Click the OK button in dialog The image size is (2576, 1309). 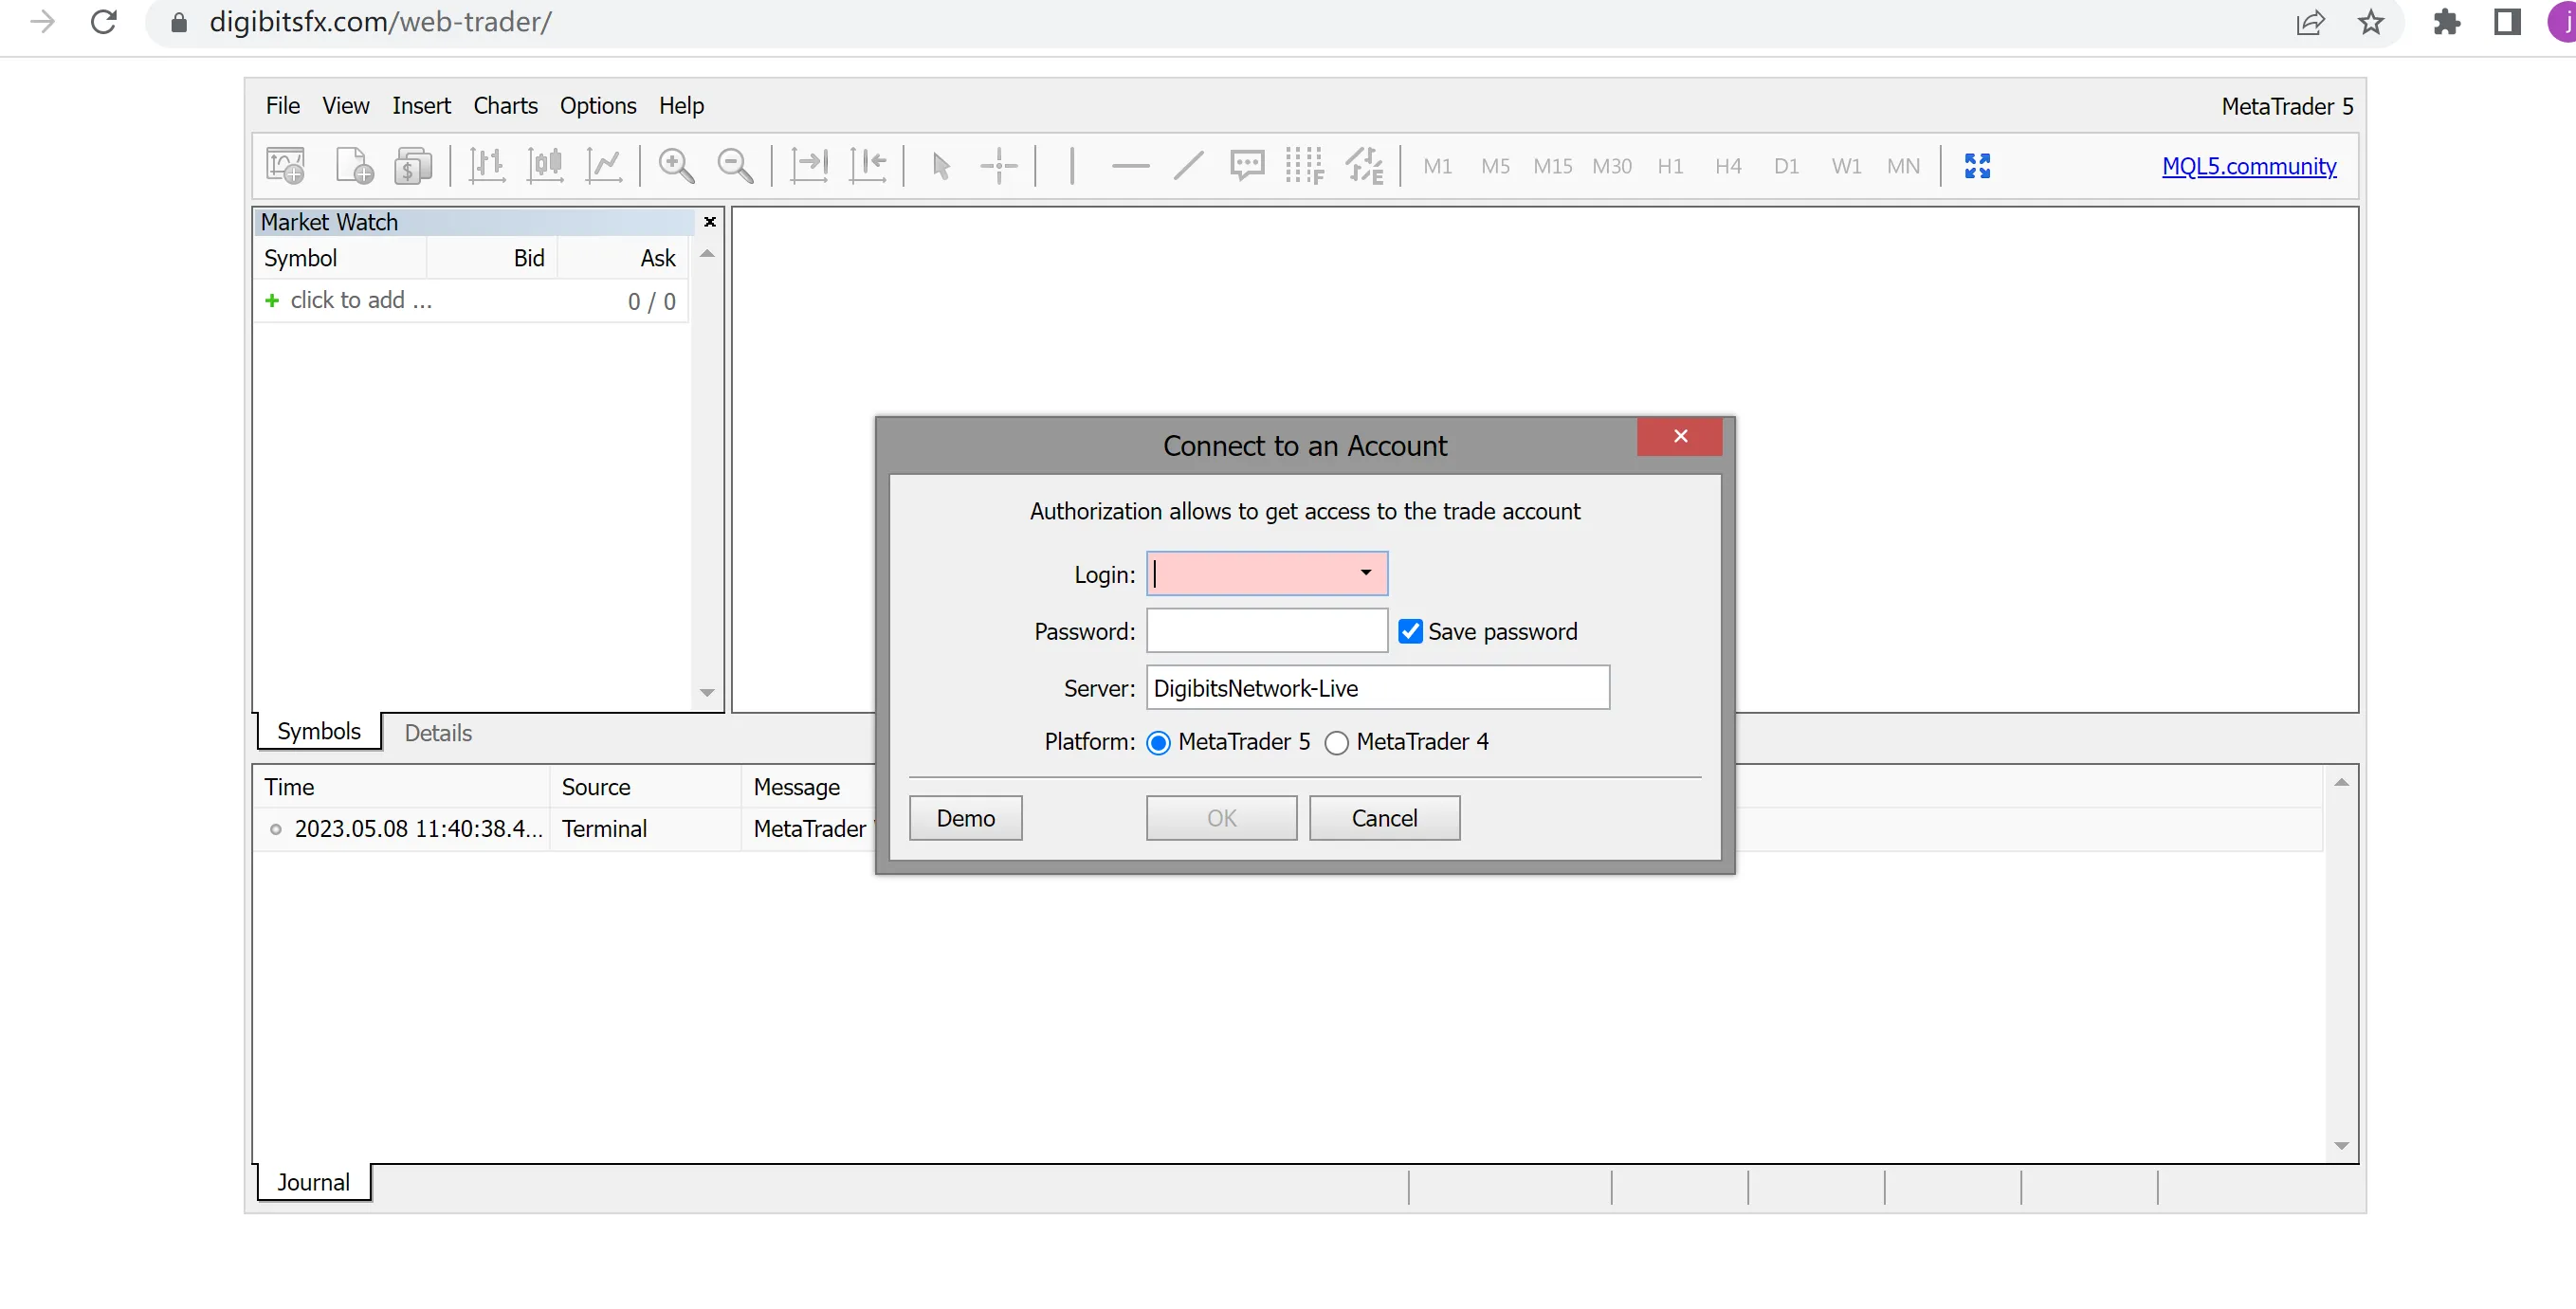(1221, 818)
